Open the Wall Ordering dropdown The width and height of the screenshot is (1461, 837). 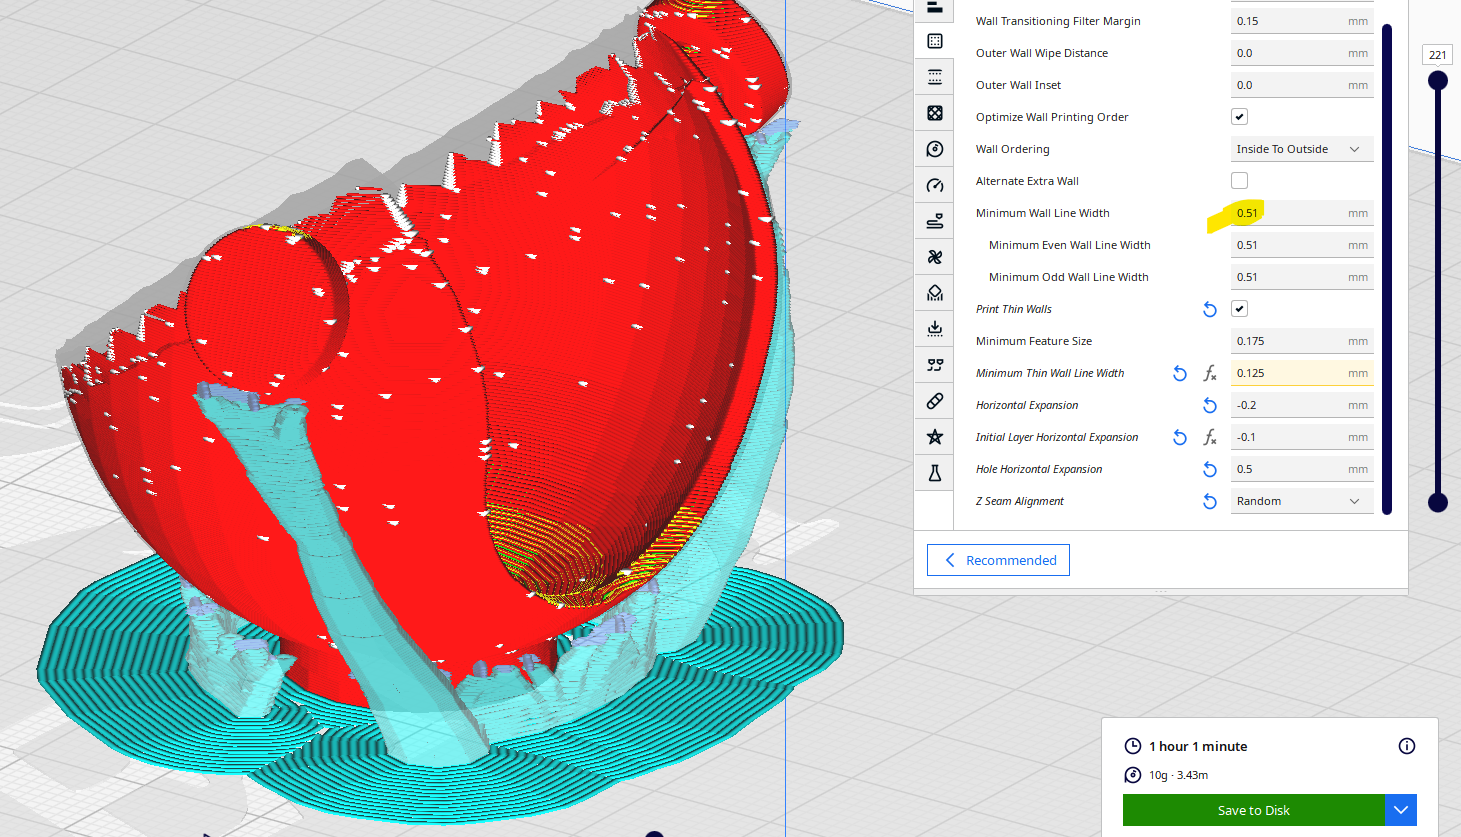(1301, 148)
